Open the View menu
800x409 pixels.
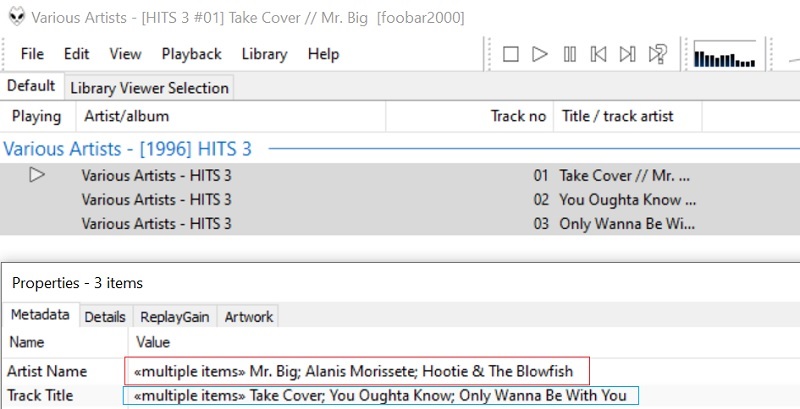[x=125, y=54]
